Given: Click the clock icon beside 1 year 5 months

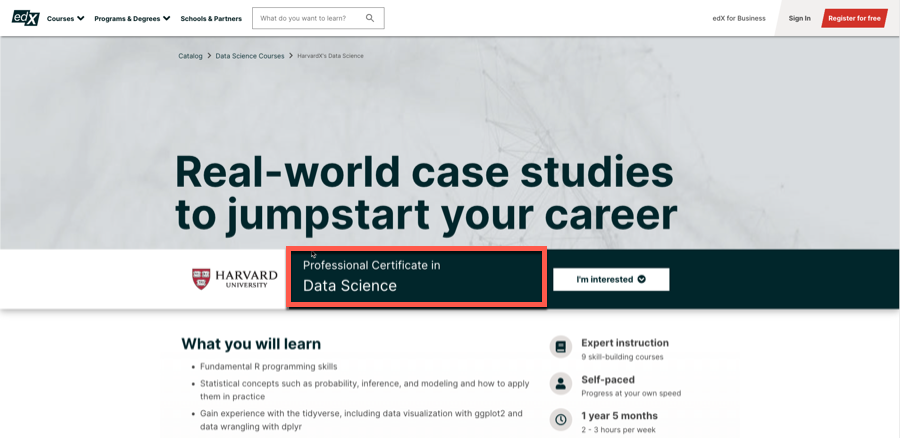Looking at the screenshot, I should pyautogui.click(x=561, y=420).
